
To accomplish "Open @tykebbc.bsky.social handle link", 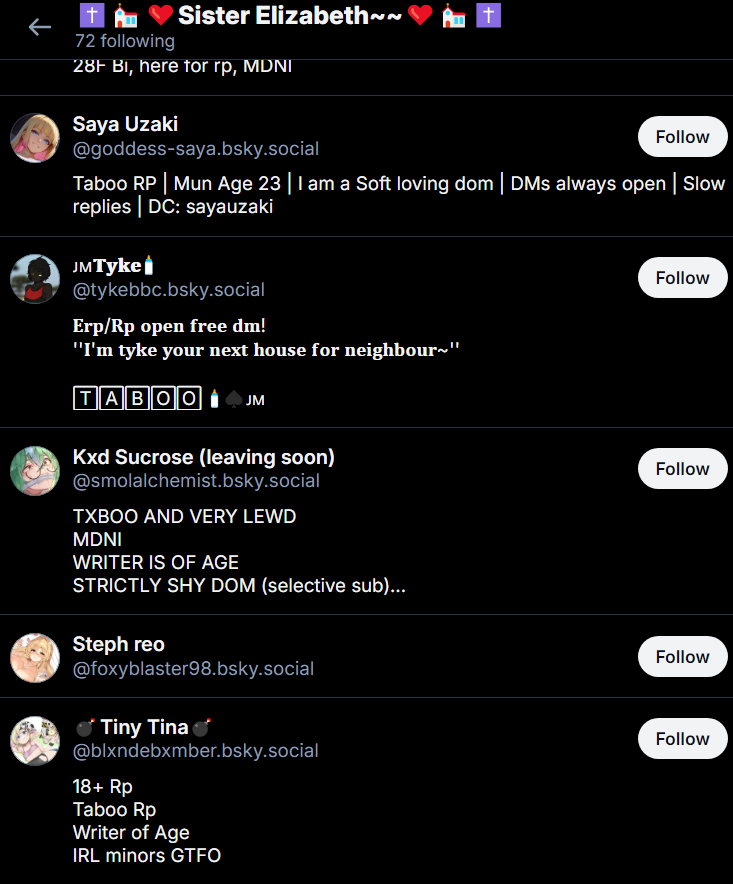I will pyautogui.click(x=169, y=290).
